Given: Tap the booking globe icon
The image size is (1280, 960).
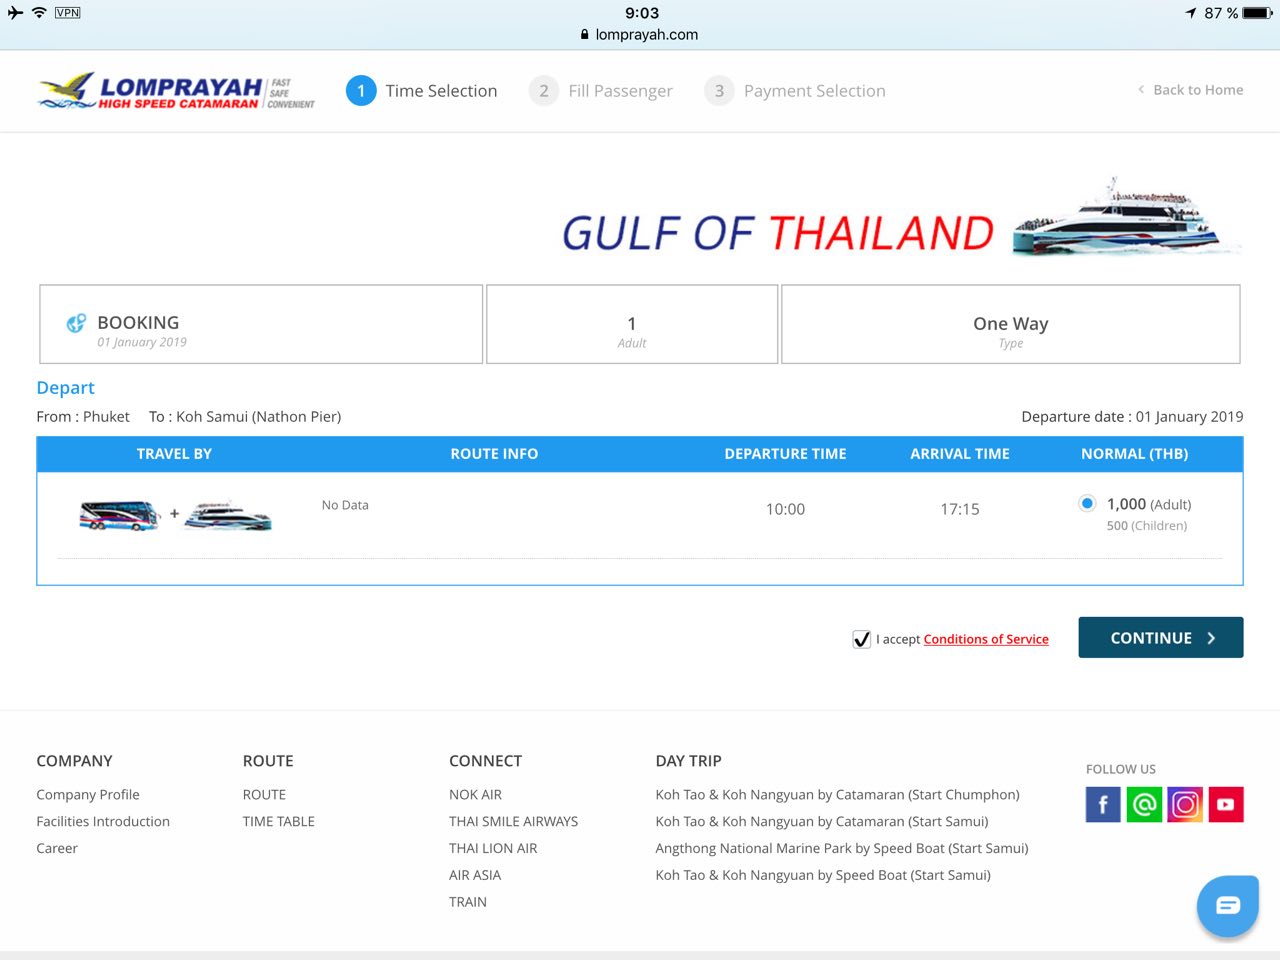Looking at the screenshot, I should (x=76, y=323).
